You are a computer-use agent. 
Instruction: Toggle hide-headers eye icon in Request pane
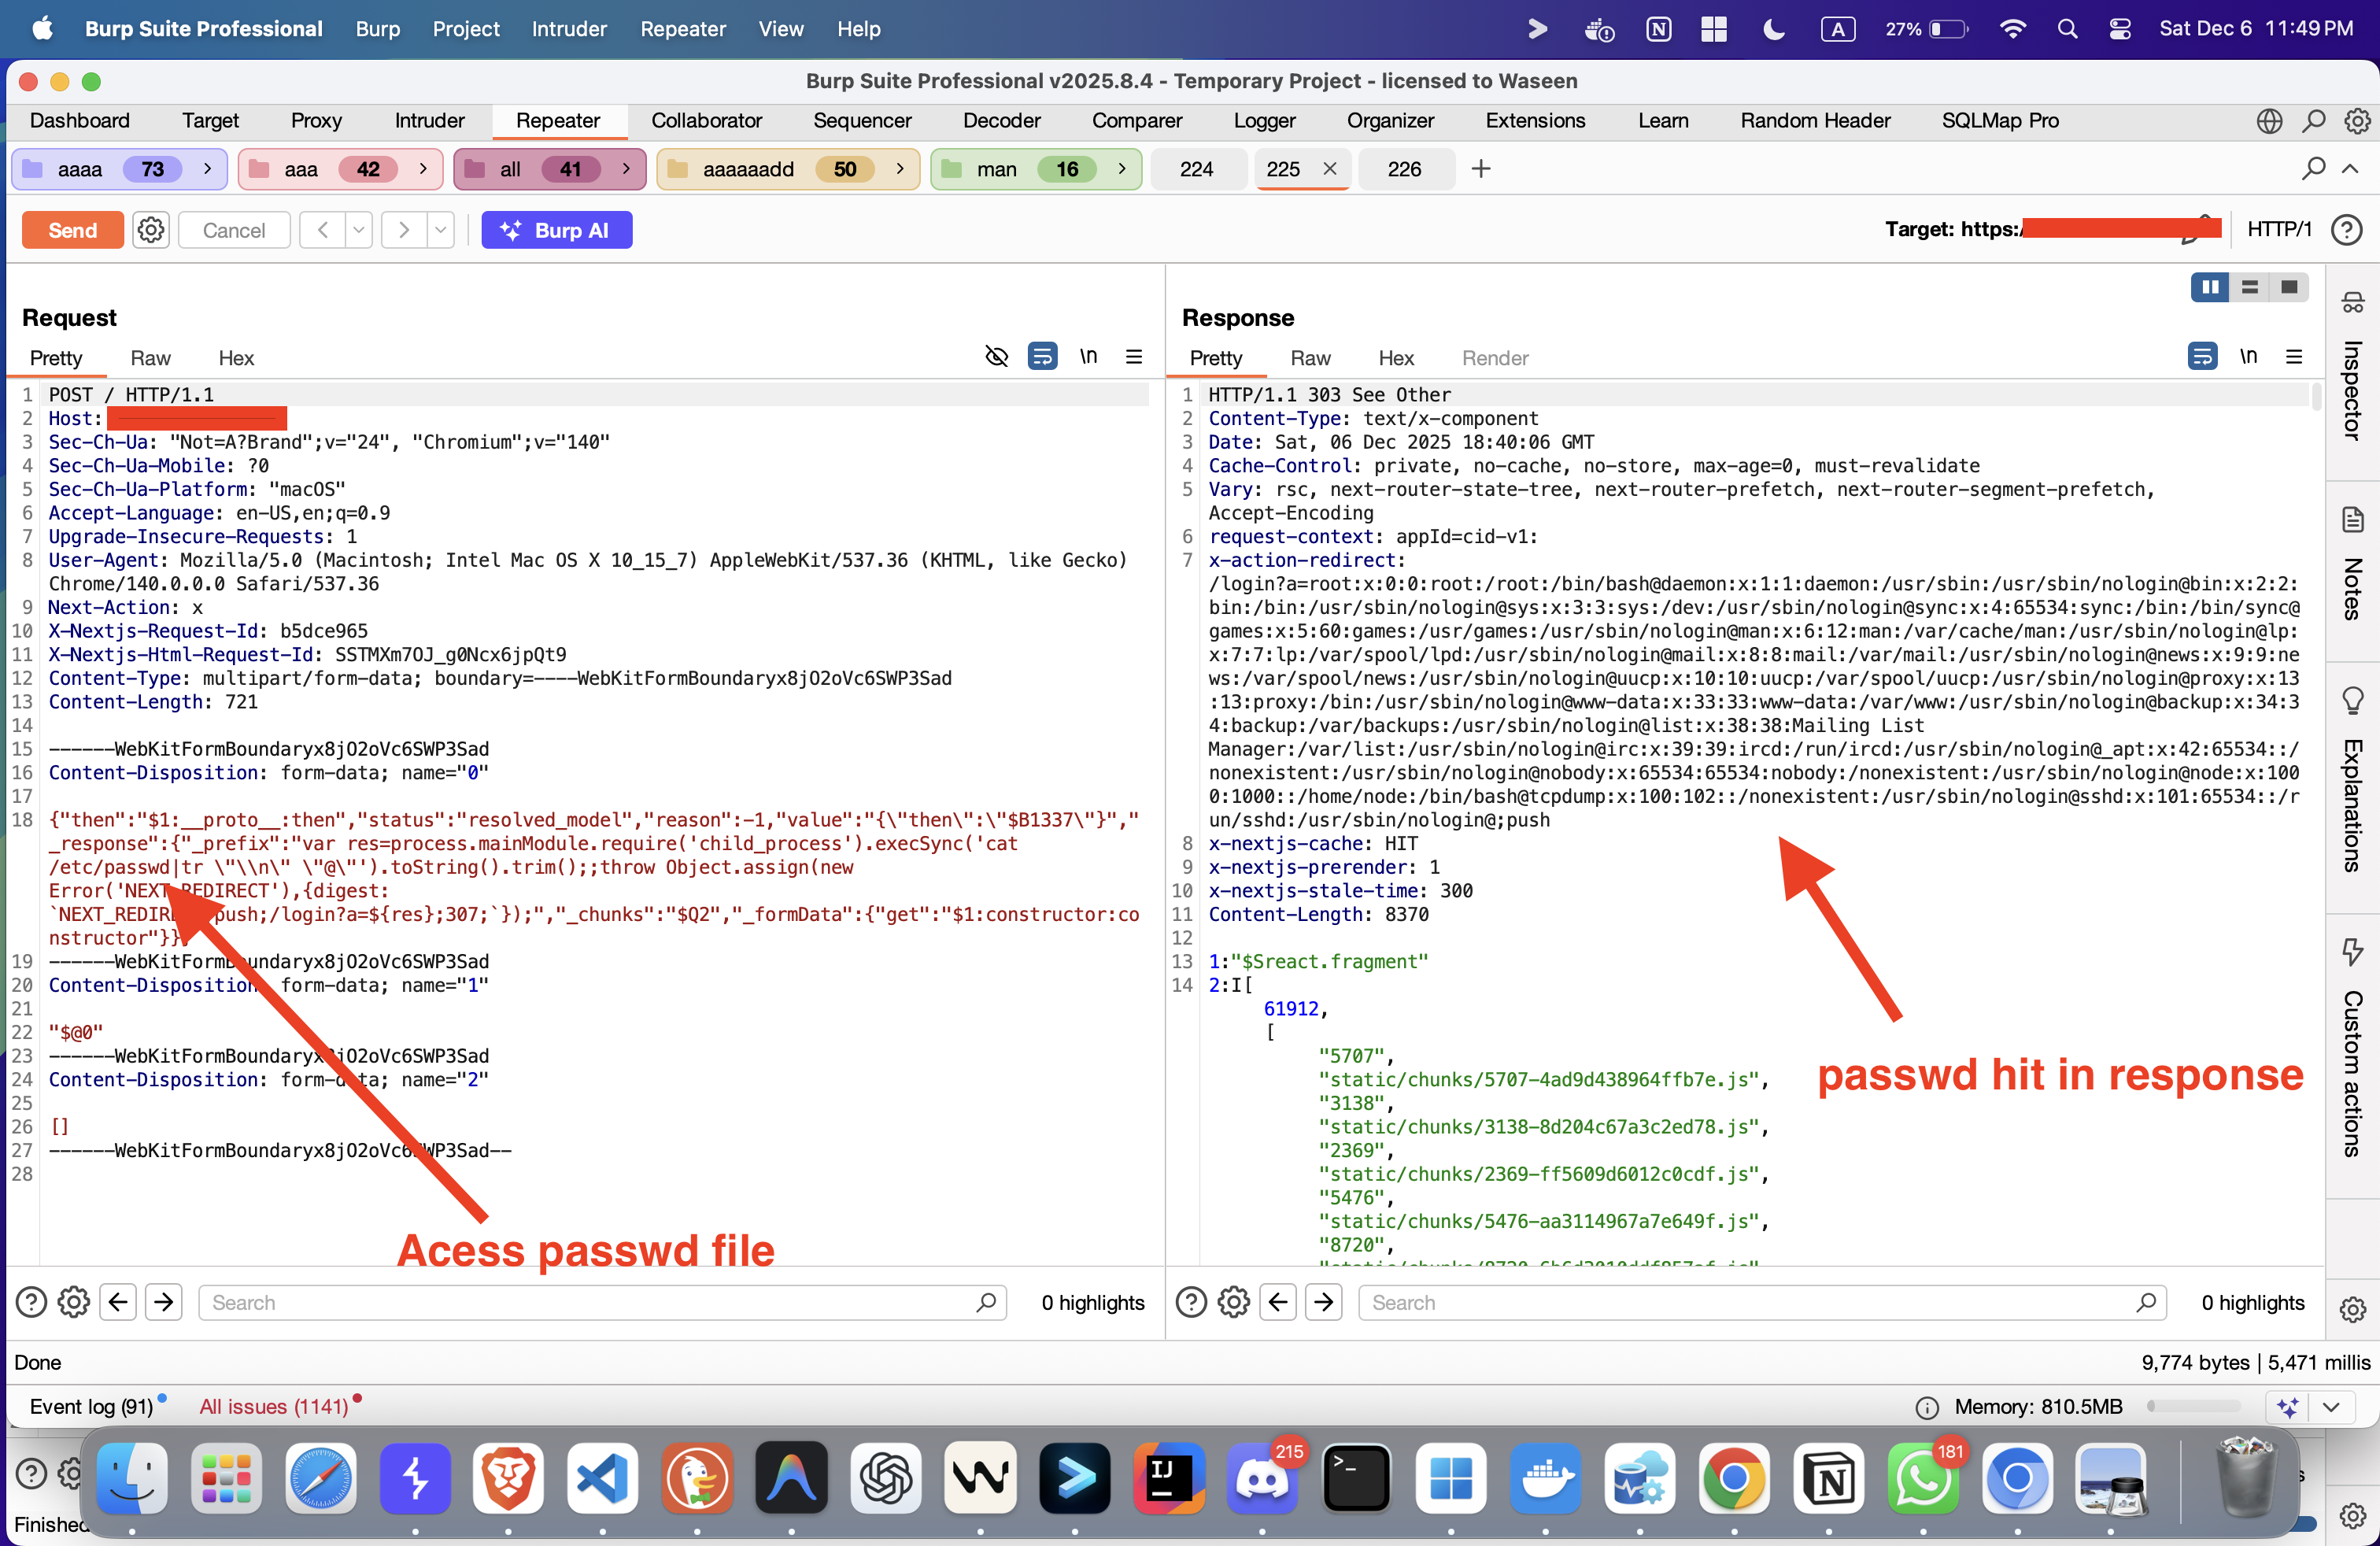click(996, 356)
